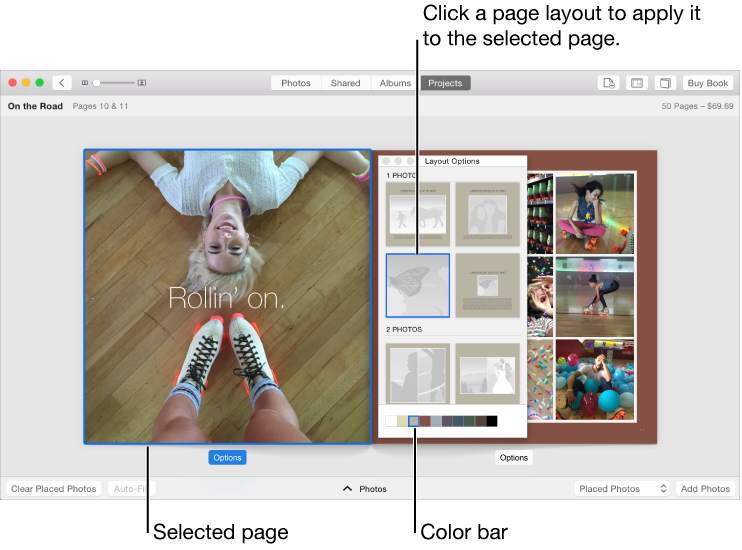This screenshot has width=742, height=550.
Task: Click the Layout Options panel title
Action: click(452, 161)
